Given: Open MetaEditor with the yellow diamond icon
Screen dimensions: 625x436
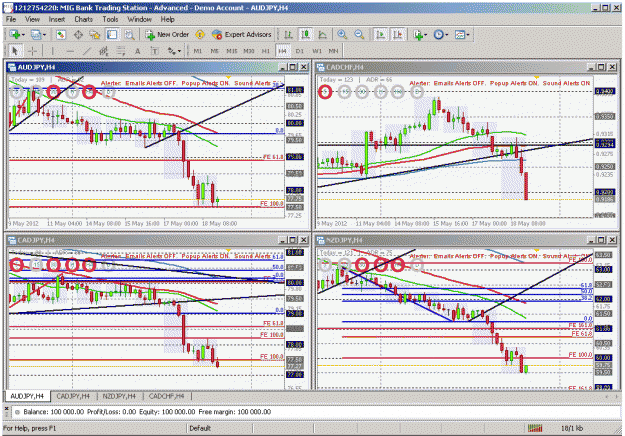Looking at the screenshot, I should tap(200, 35).
